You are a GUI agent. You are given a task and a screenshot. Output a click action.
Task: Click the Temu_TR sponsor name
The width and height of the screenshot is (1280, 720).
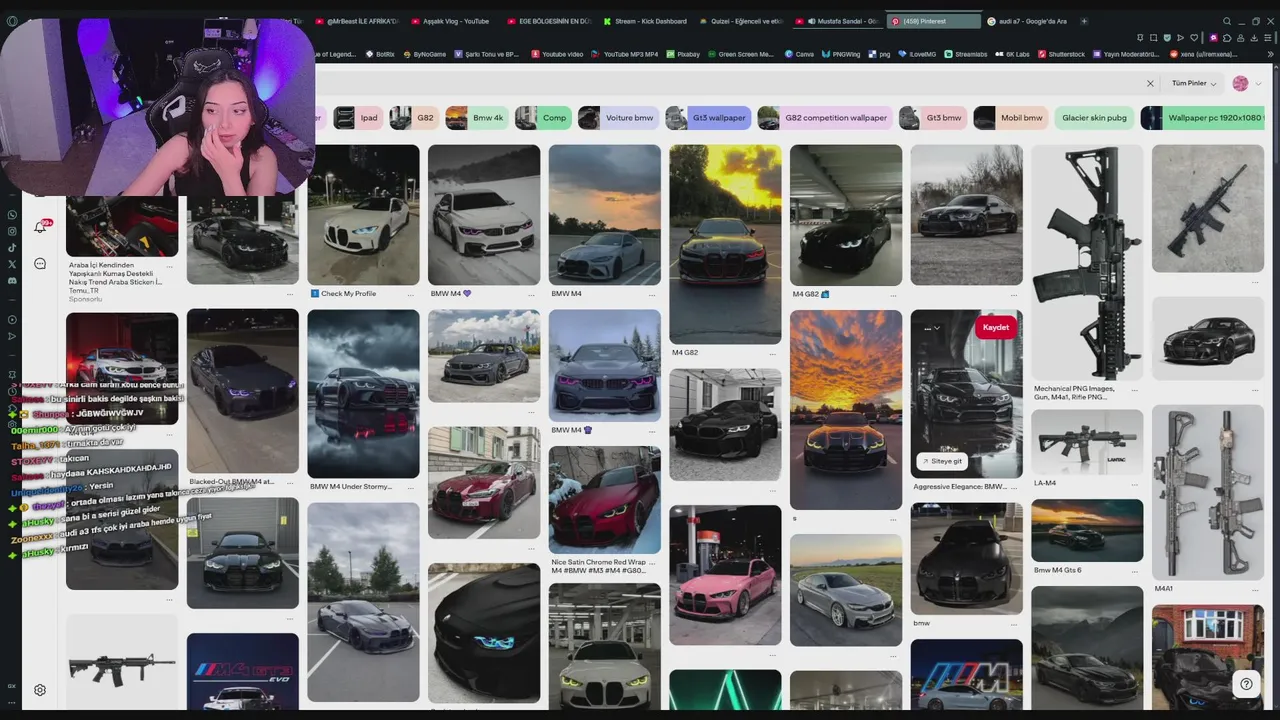coord(83,291)
